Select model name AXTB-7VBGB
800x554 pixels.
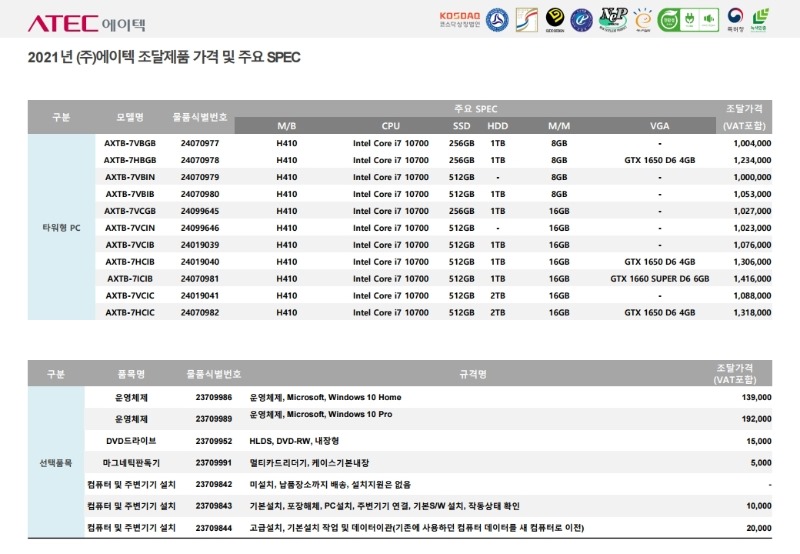point(130,143)
